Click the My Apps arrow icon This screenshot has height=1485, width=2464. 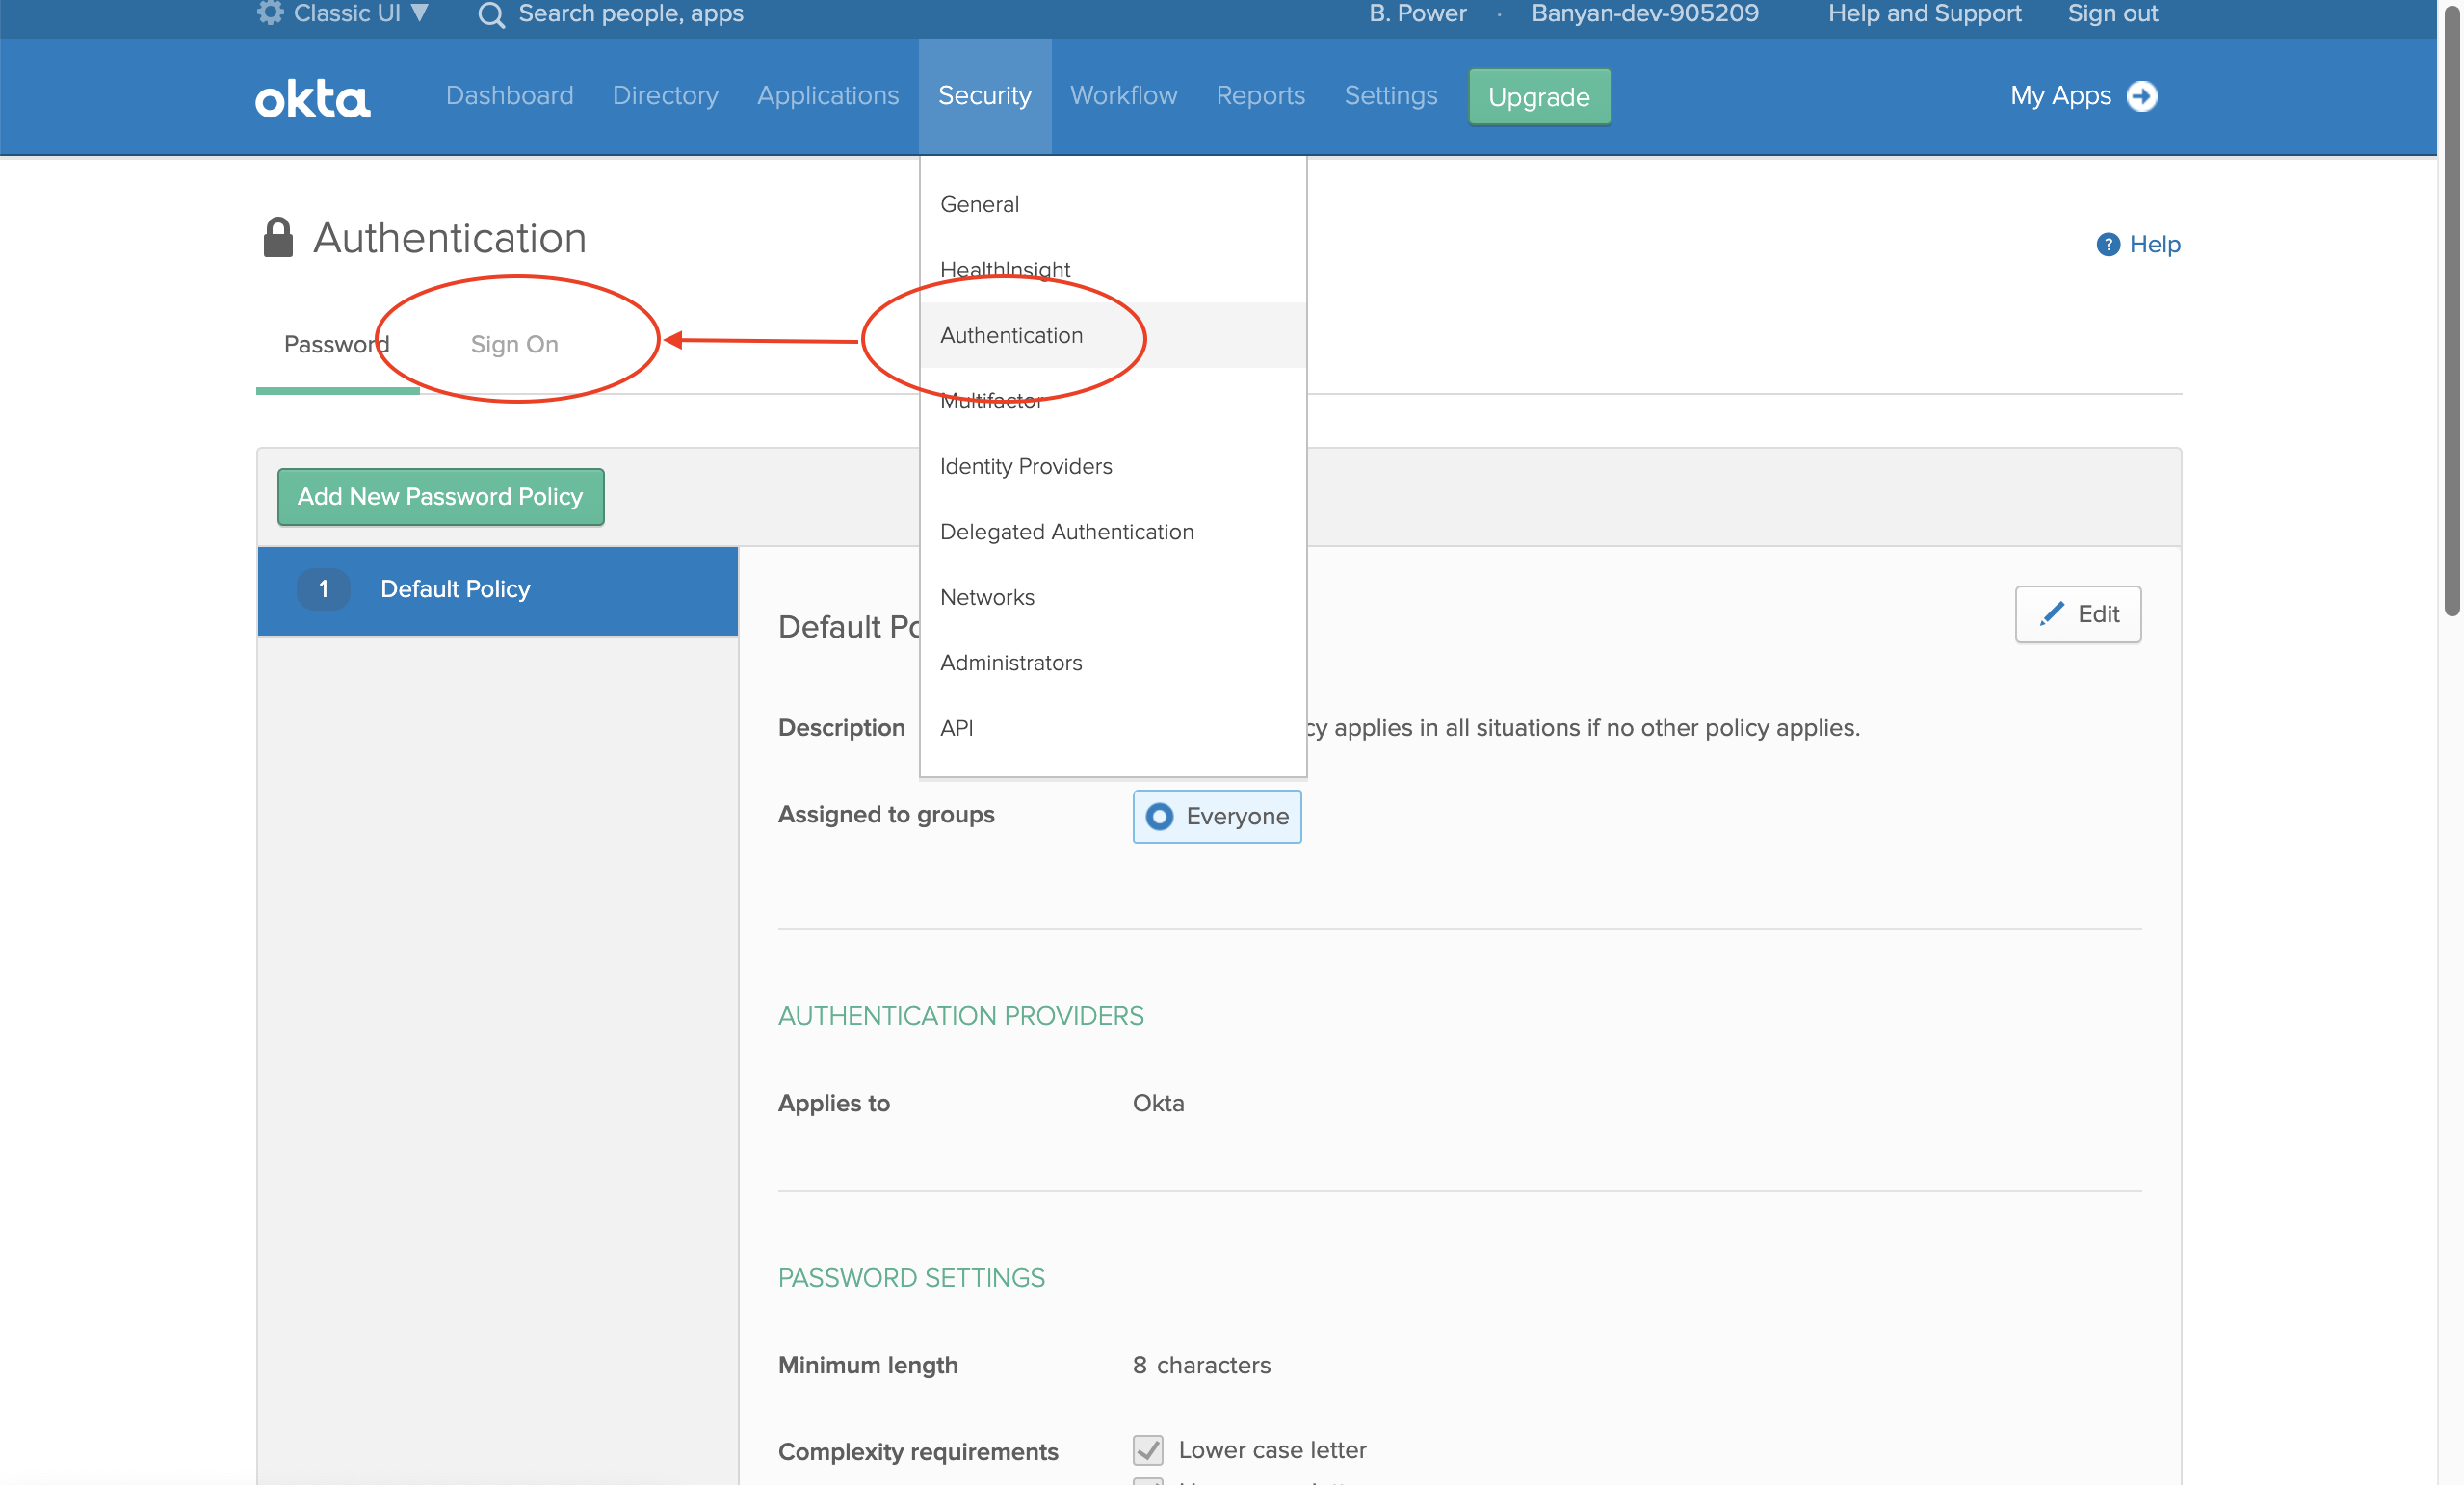[2142, 96]
